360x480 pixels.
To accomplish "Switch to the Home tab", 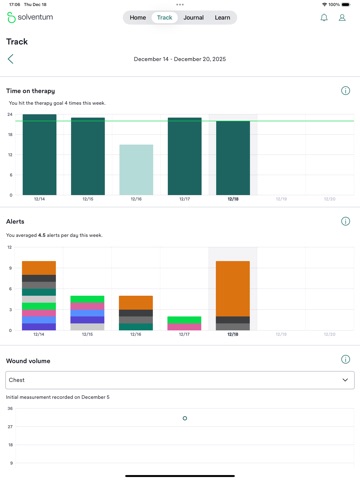I will (138, 18).
